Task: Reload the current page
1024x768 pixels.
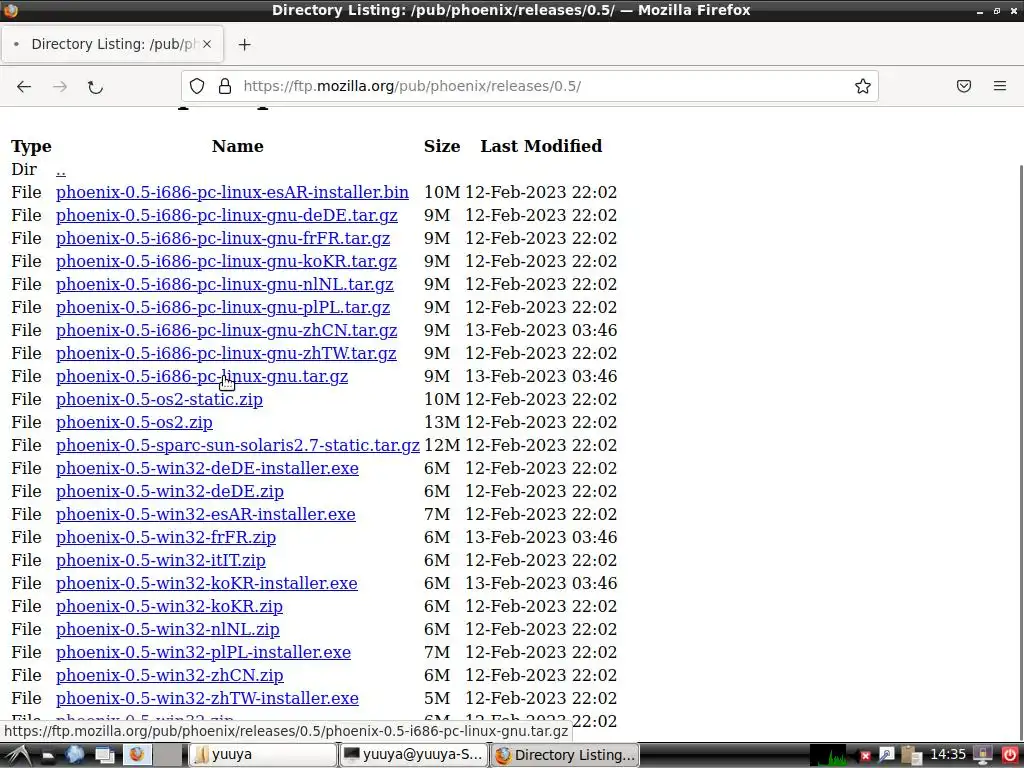Action: coord(95,86)
